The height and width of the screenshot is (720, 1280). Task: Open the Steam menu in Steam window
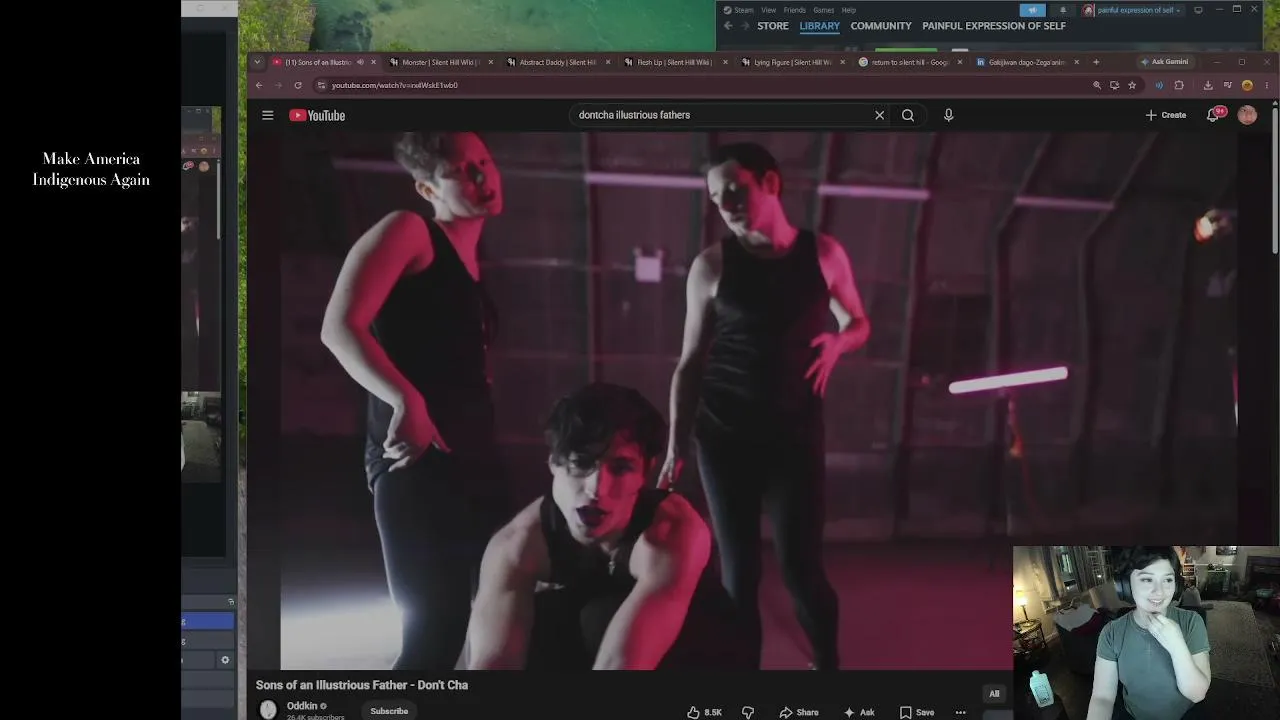click(739, 10)
